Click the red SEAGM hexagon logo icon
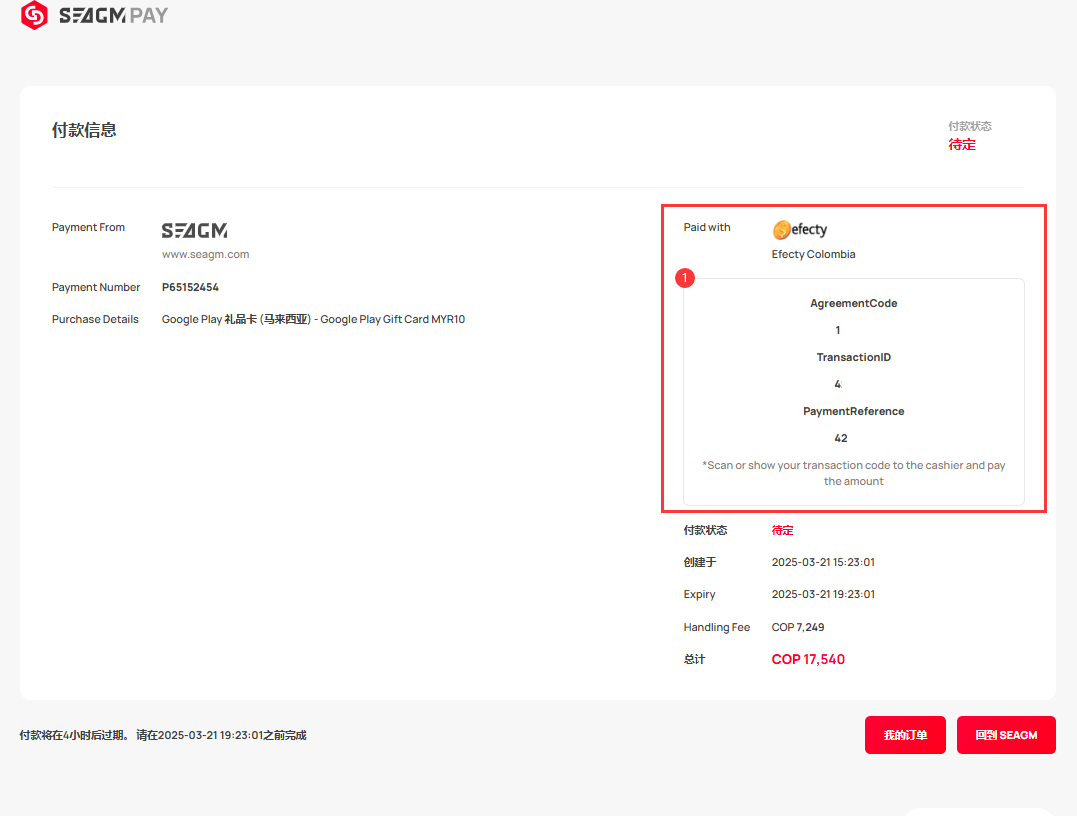Viewport: 1077px width, 816px height. 34,15
